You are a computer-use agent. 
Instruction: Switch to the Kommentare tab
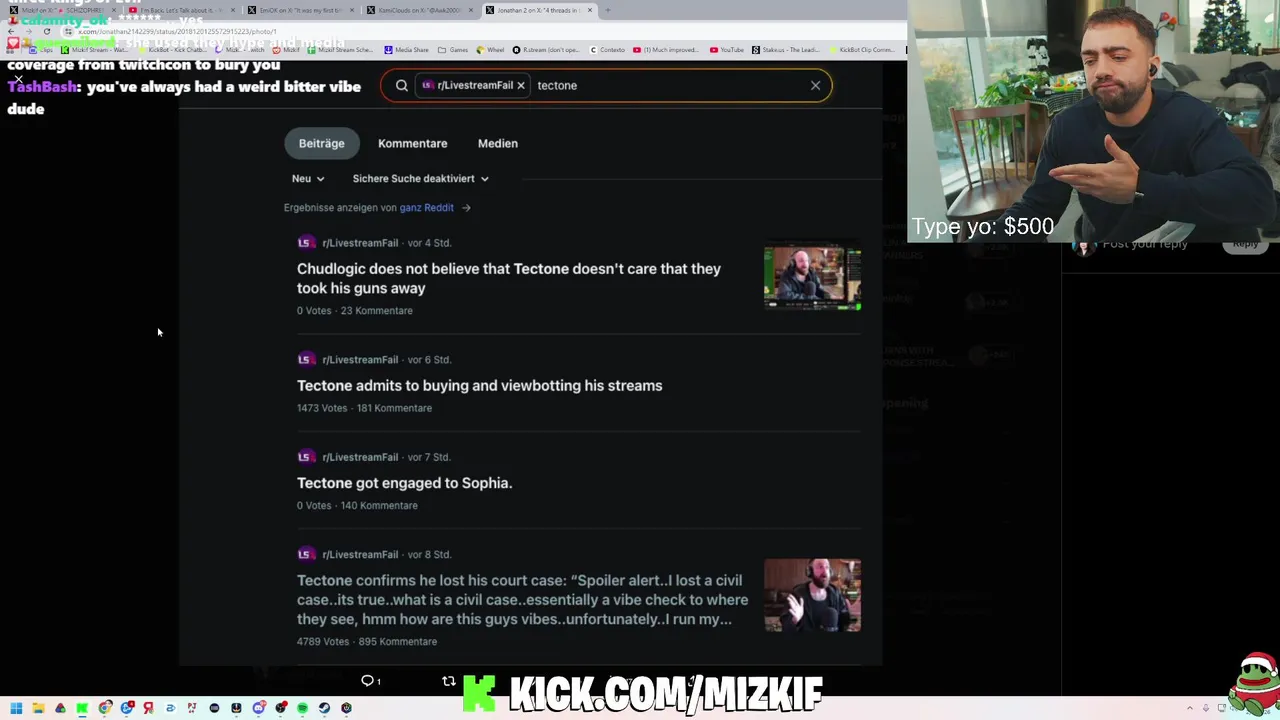[x=412, y=143]
